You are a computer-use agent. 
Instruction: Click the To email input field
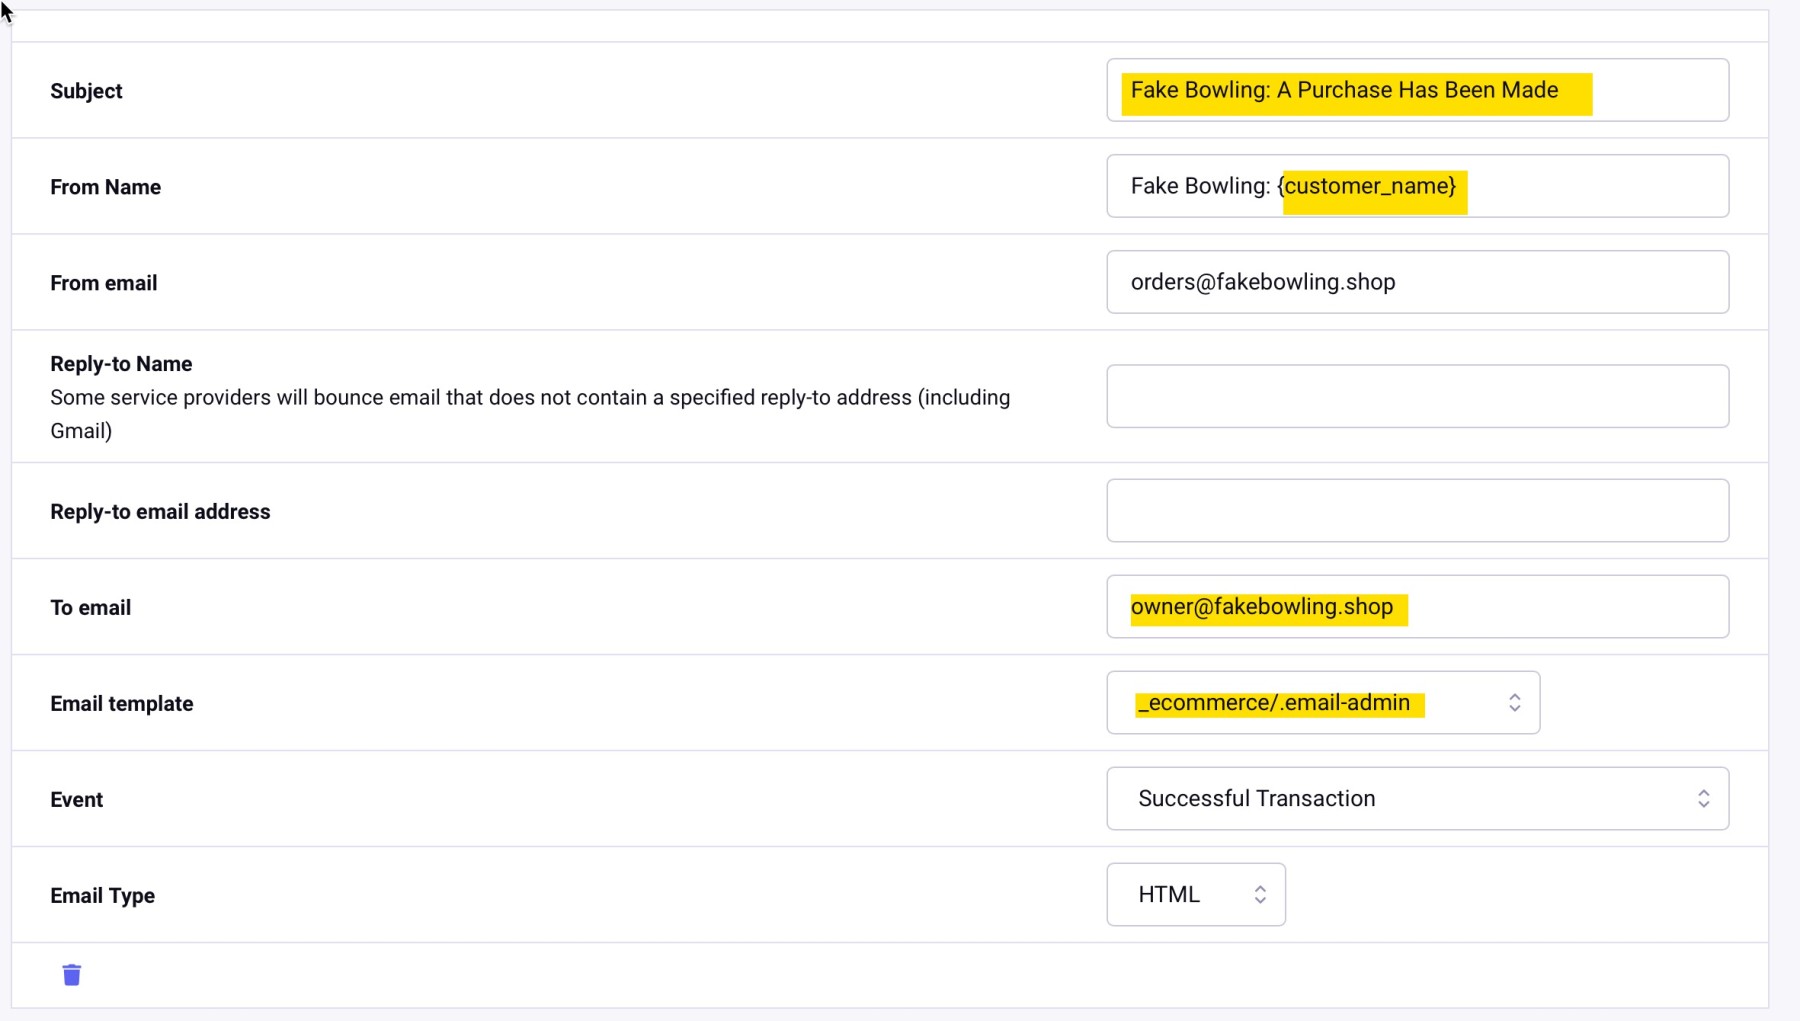coord(1417,606)
